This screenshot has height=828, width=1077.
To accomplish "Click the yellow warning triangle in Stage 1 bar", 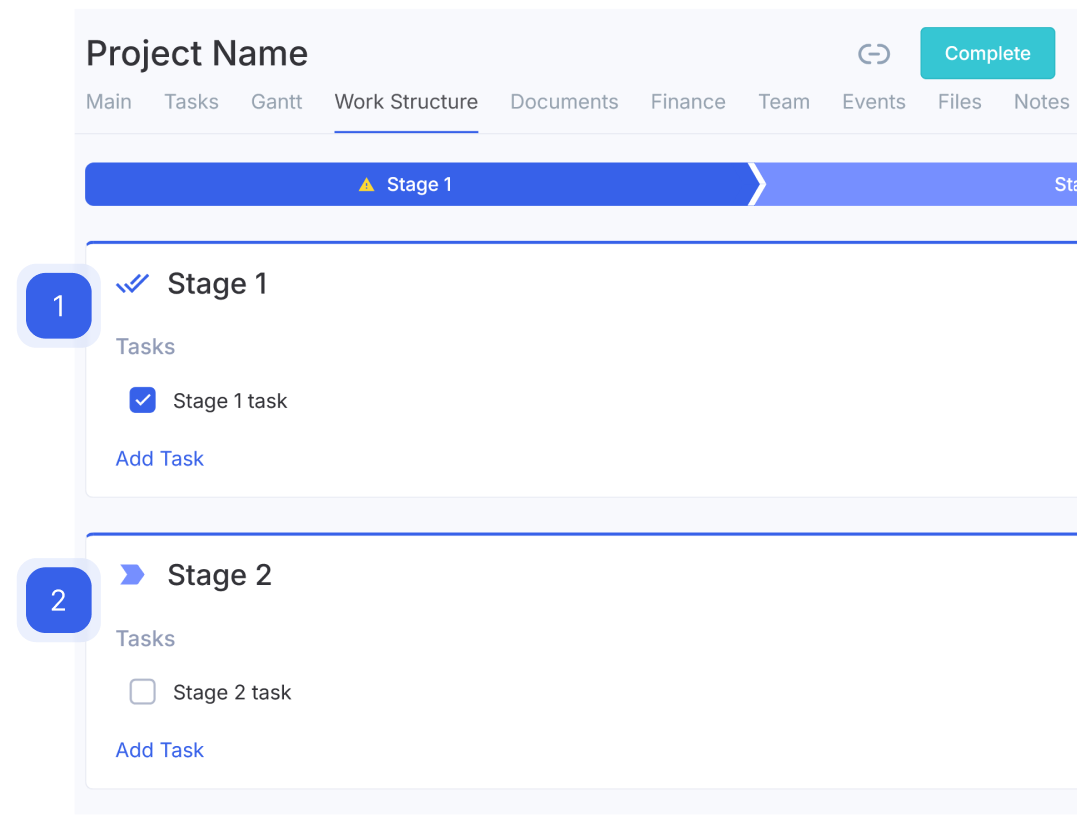I will 367,184.
